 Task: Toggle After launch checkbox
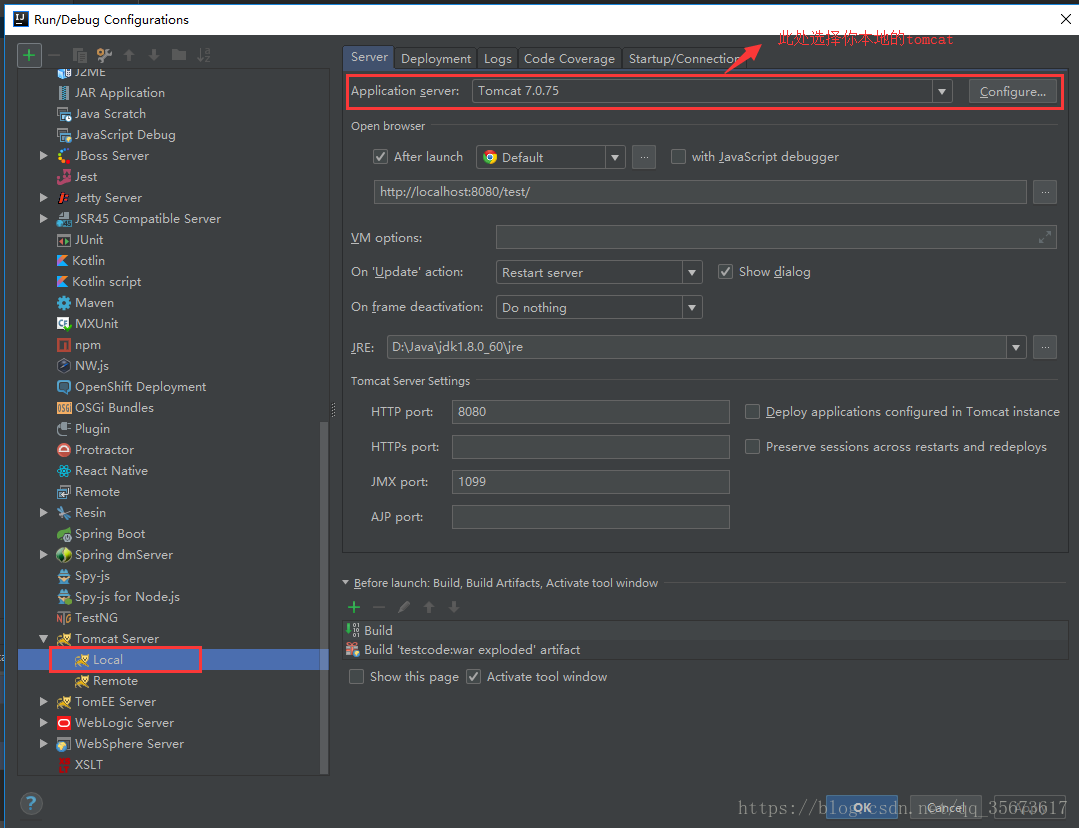(381, 156)
